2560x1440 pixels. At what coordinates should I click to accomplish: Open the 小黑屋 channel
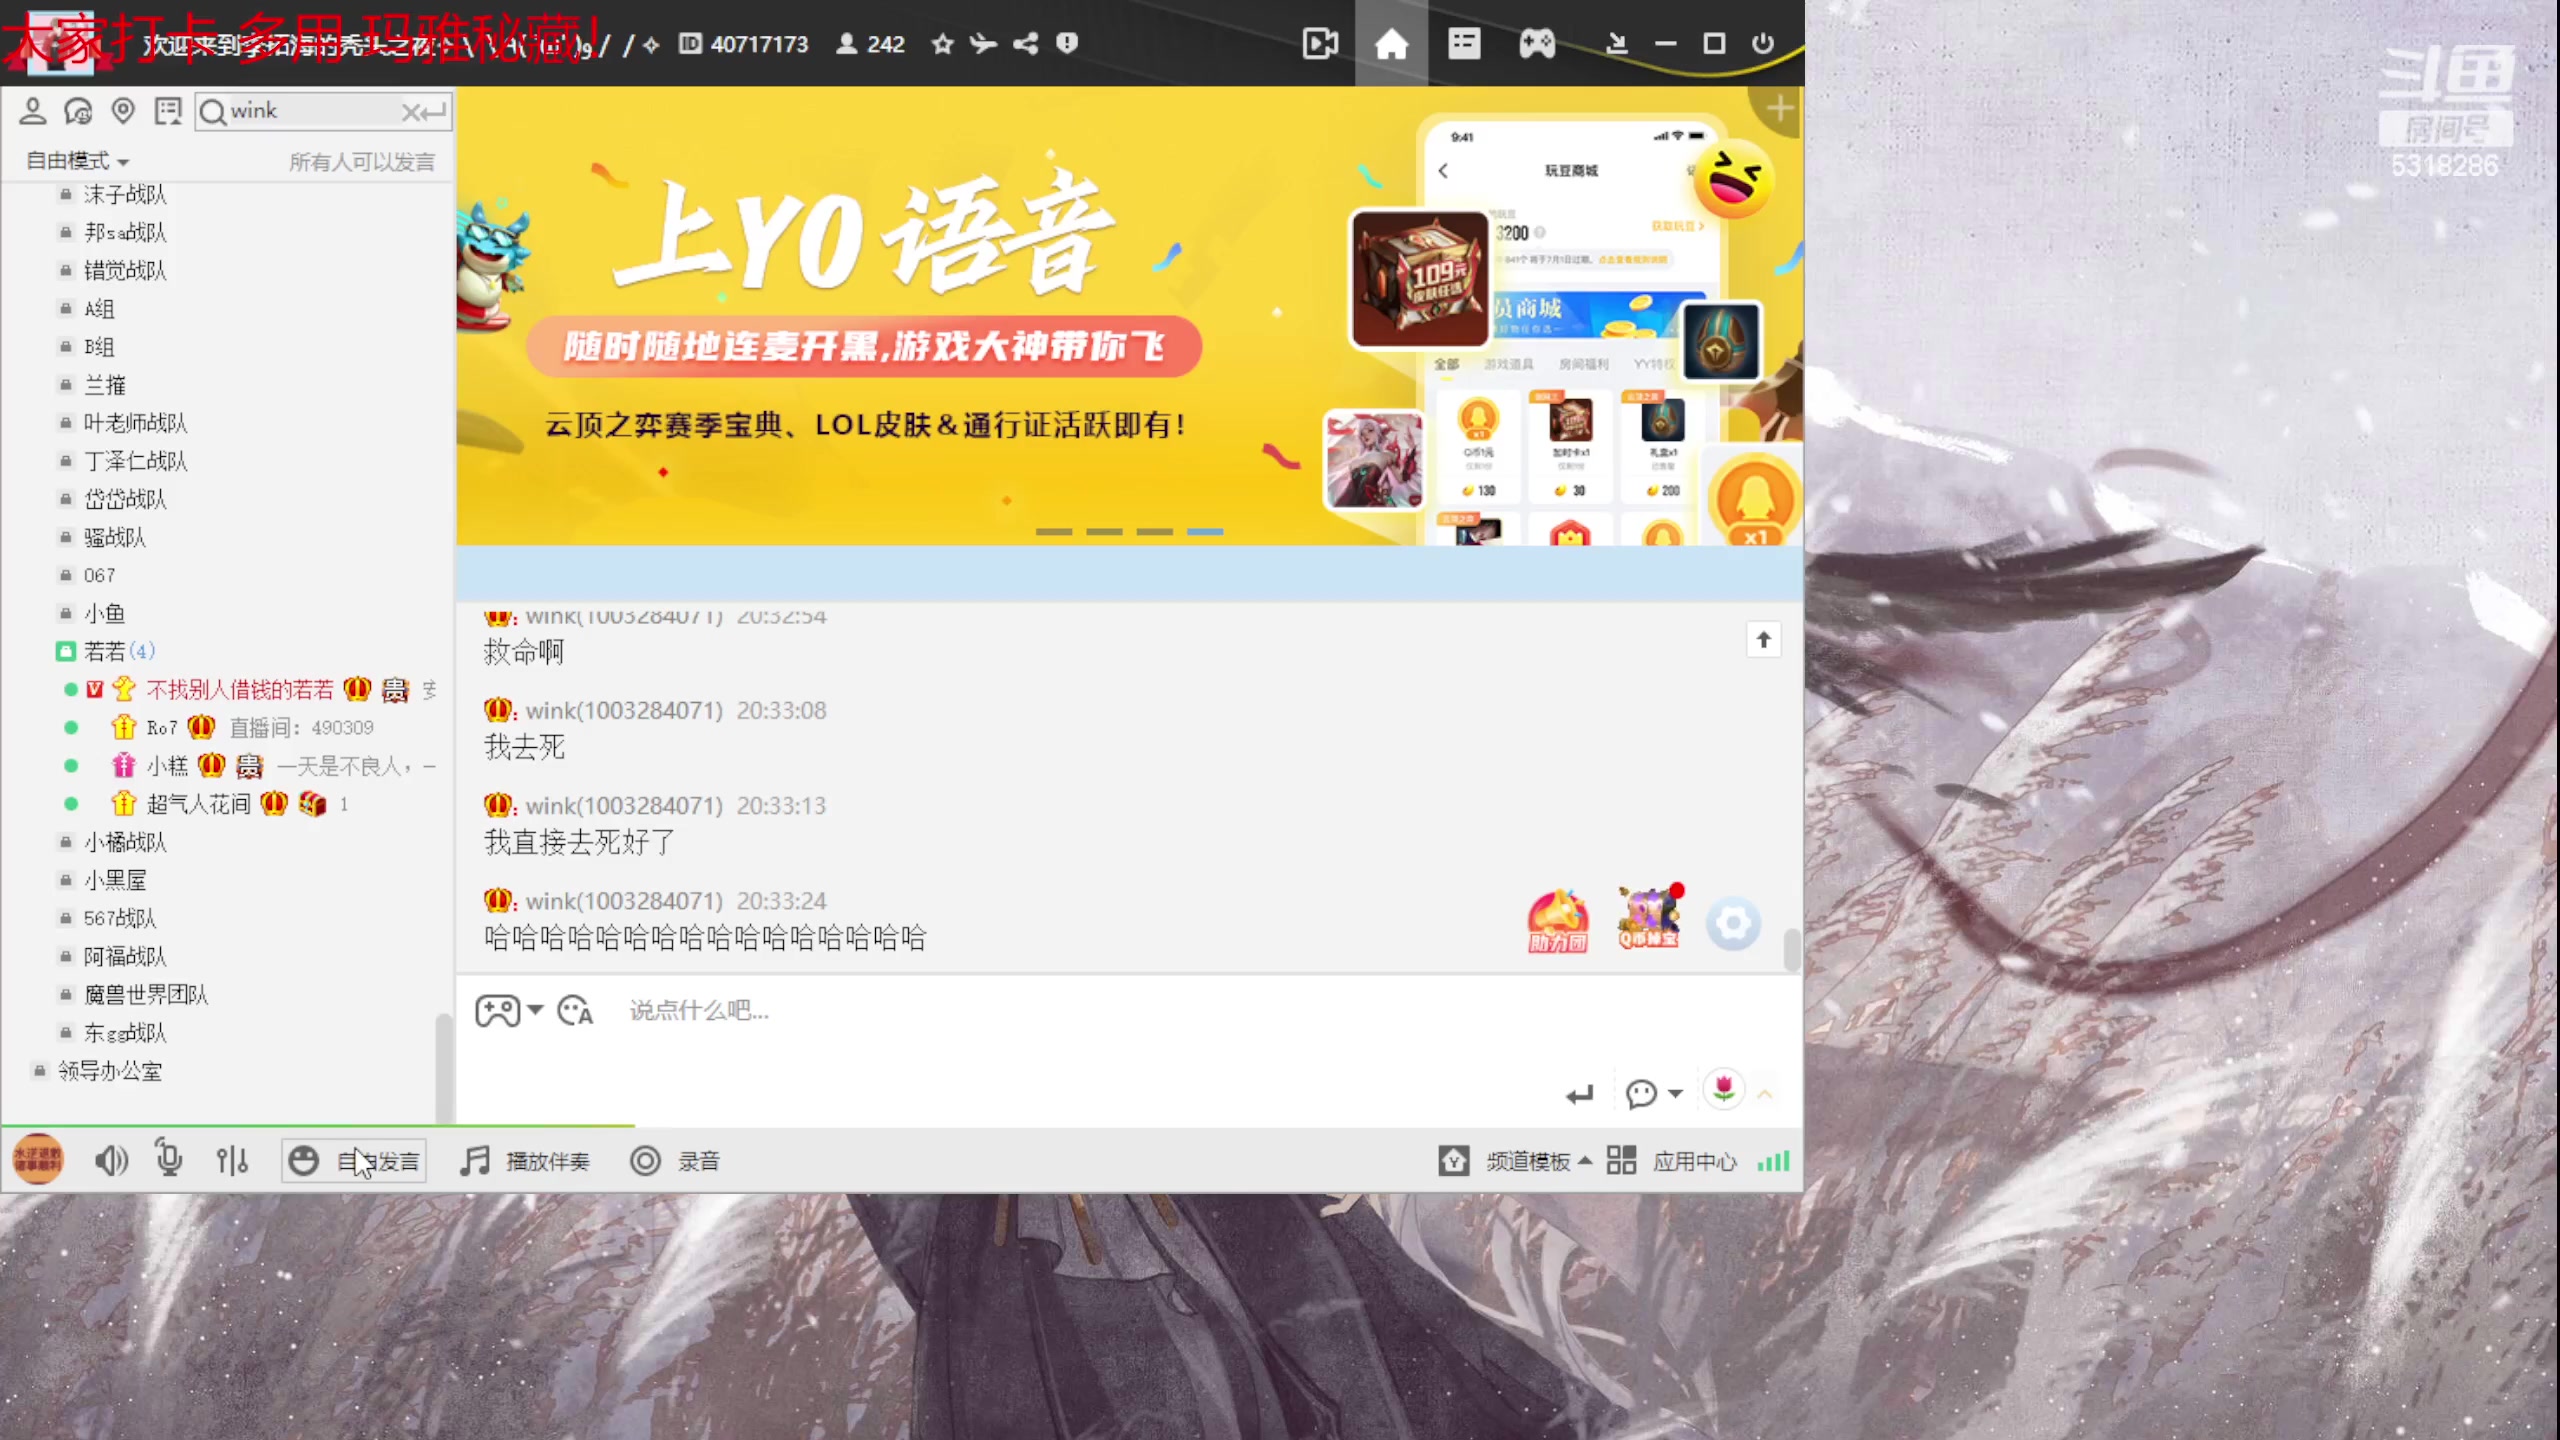coord(115,880)
